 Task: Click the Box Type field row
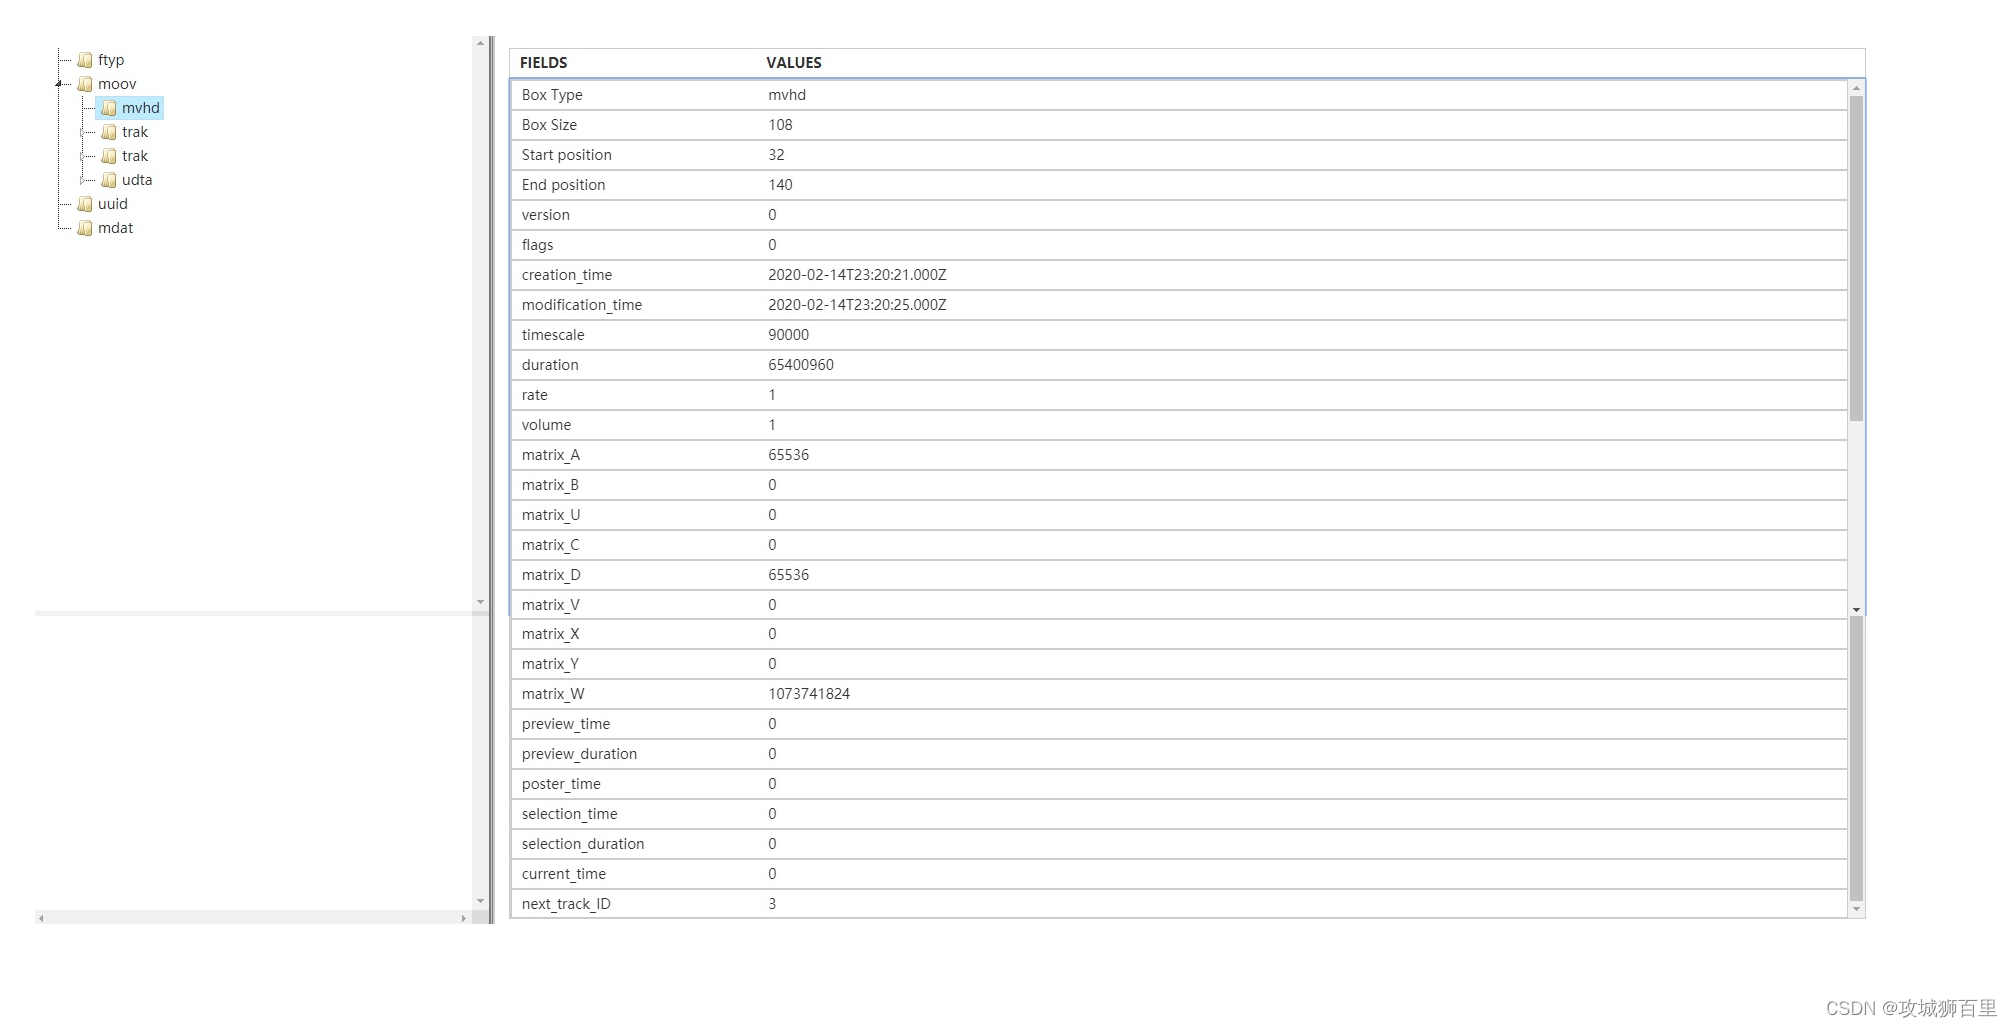coord(1179,95)
